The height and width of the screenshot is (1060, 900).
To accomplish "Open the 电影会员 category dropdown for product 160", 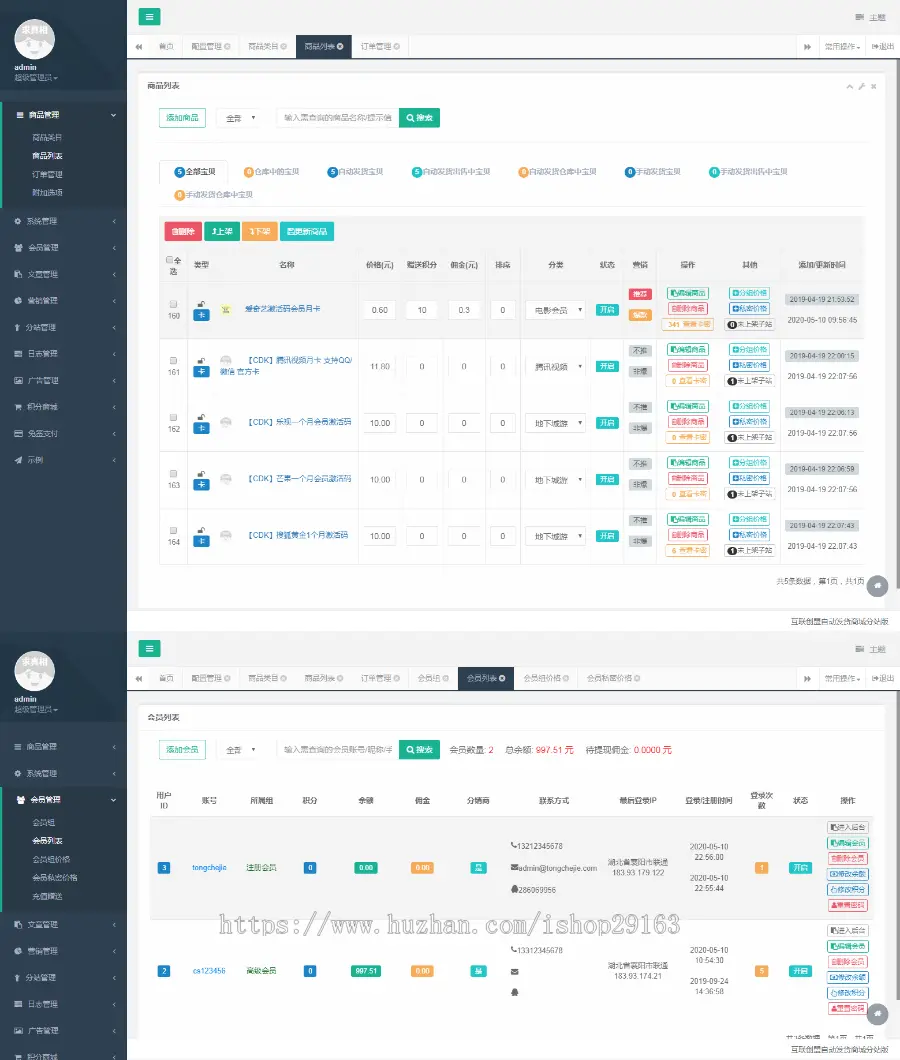I will [x=556, y=310].
